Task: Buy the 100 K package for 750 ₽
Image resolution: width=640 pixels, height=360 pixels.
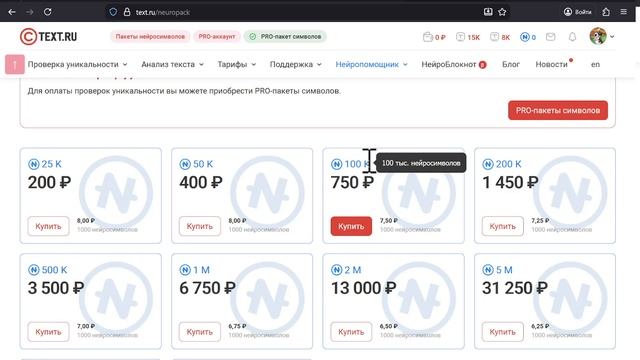Action: (351, 226)
